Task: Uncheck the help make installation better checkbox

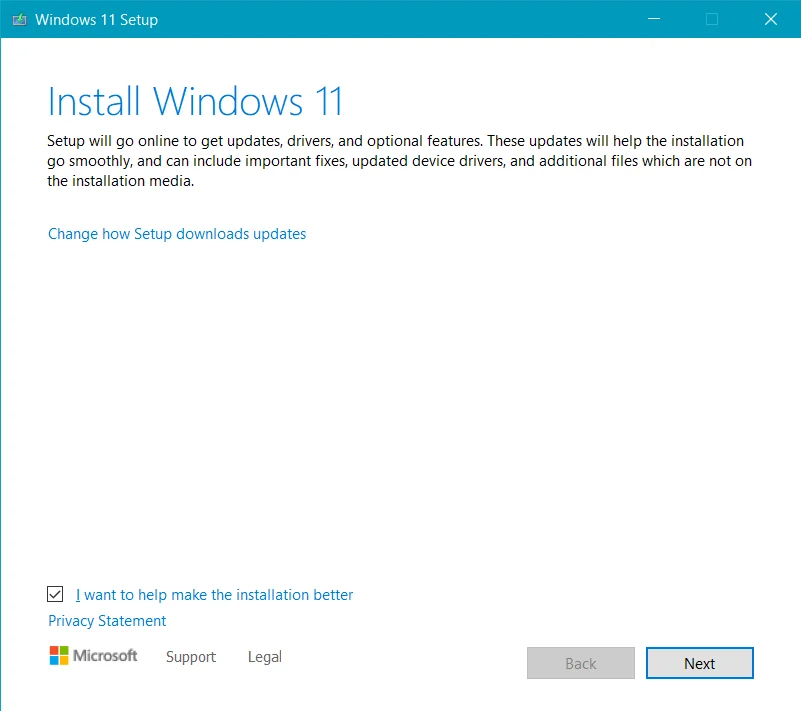Action: tap(55, 594)
